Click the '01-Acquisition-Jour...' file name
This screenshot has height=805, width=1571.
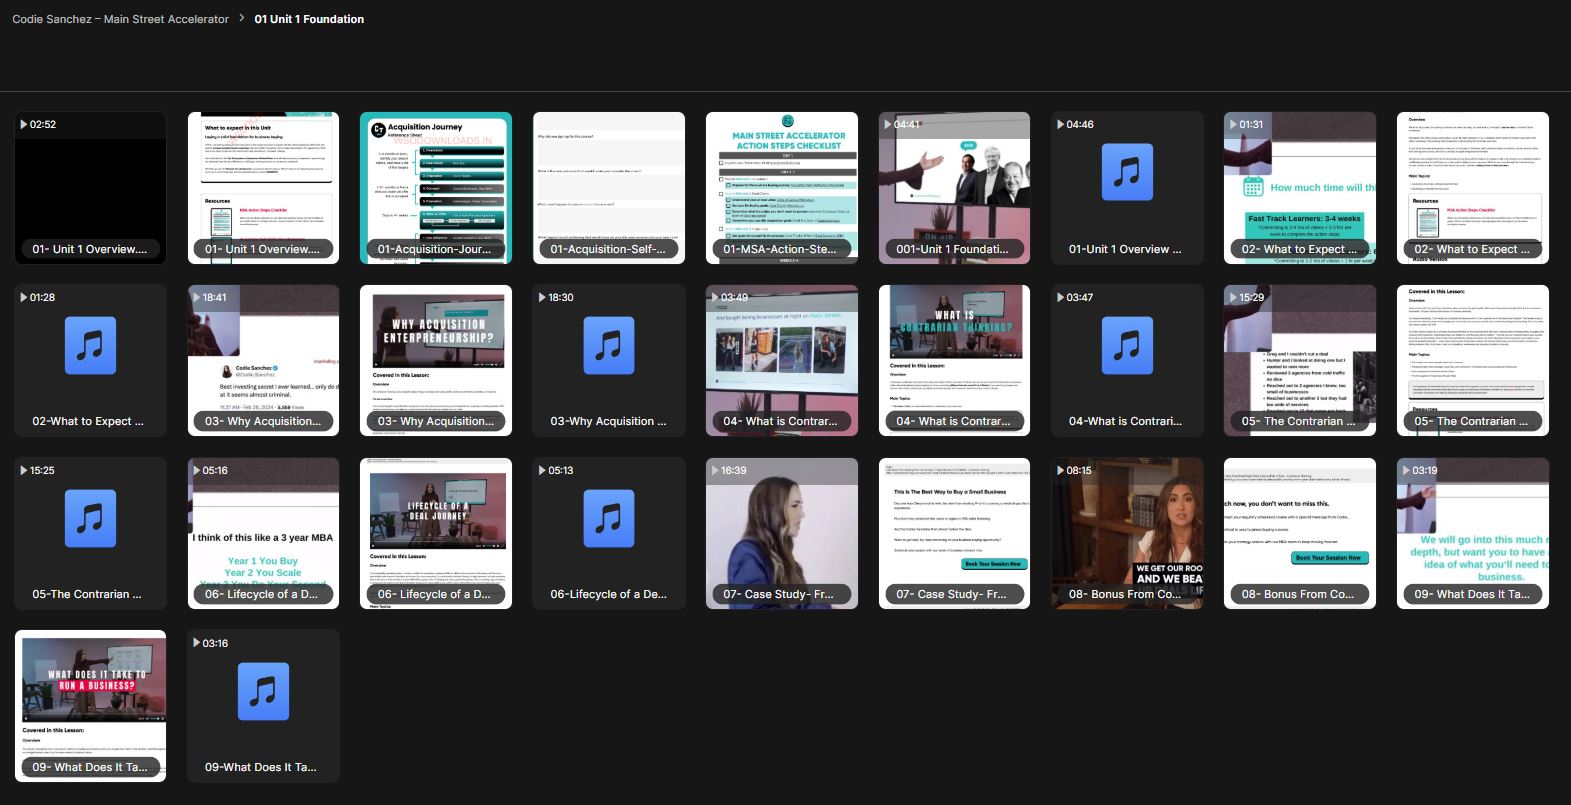click(434, 249)
